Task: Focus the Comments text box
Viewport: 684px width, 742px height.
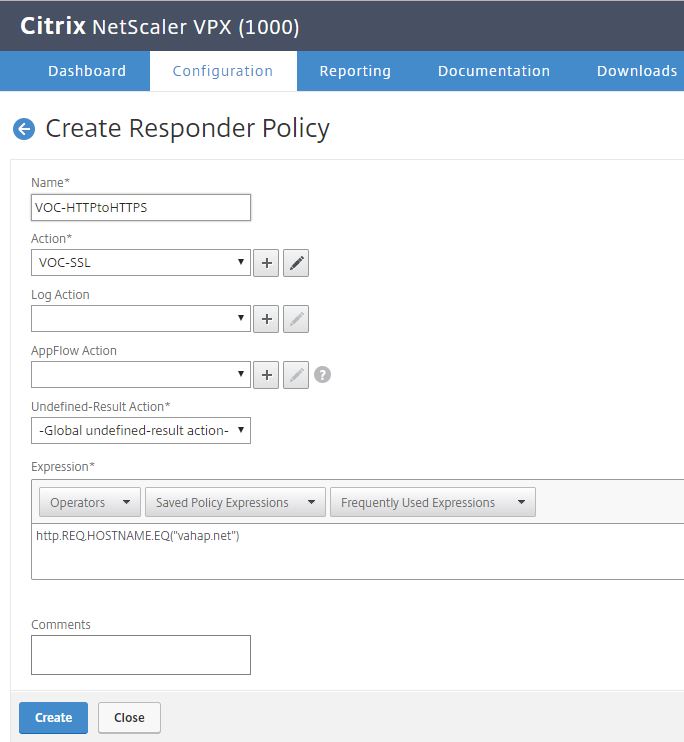Action: click(x=141, y=655)
